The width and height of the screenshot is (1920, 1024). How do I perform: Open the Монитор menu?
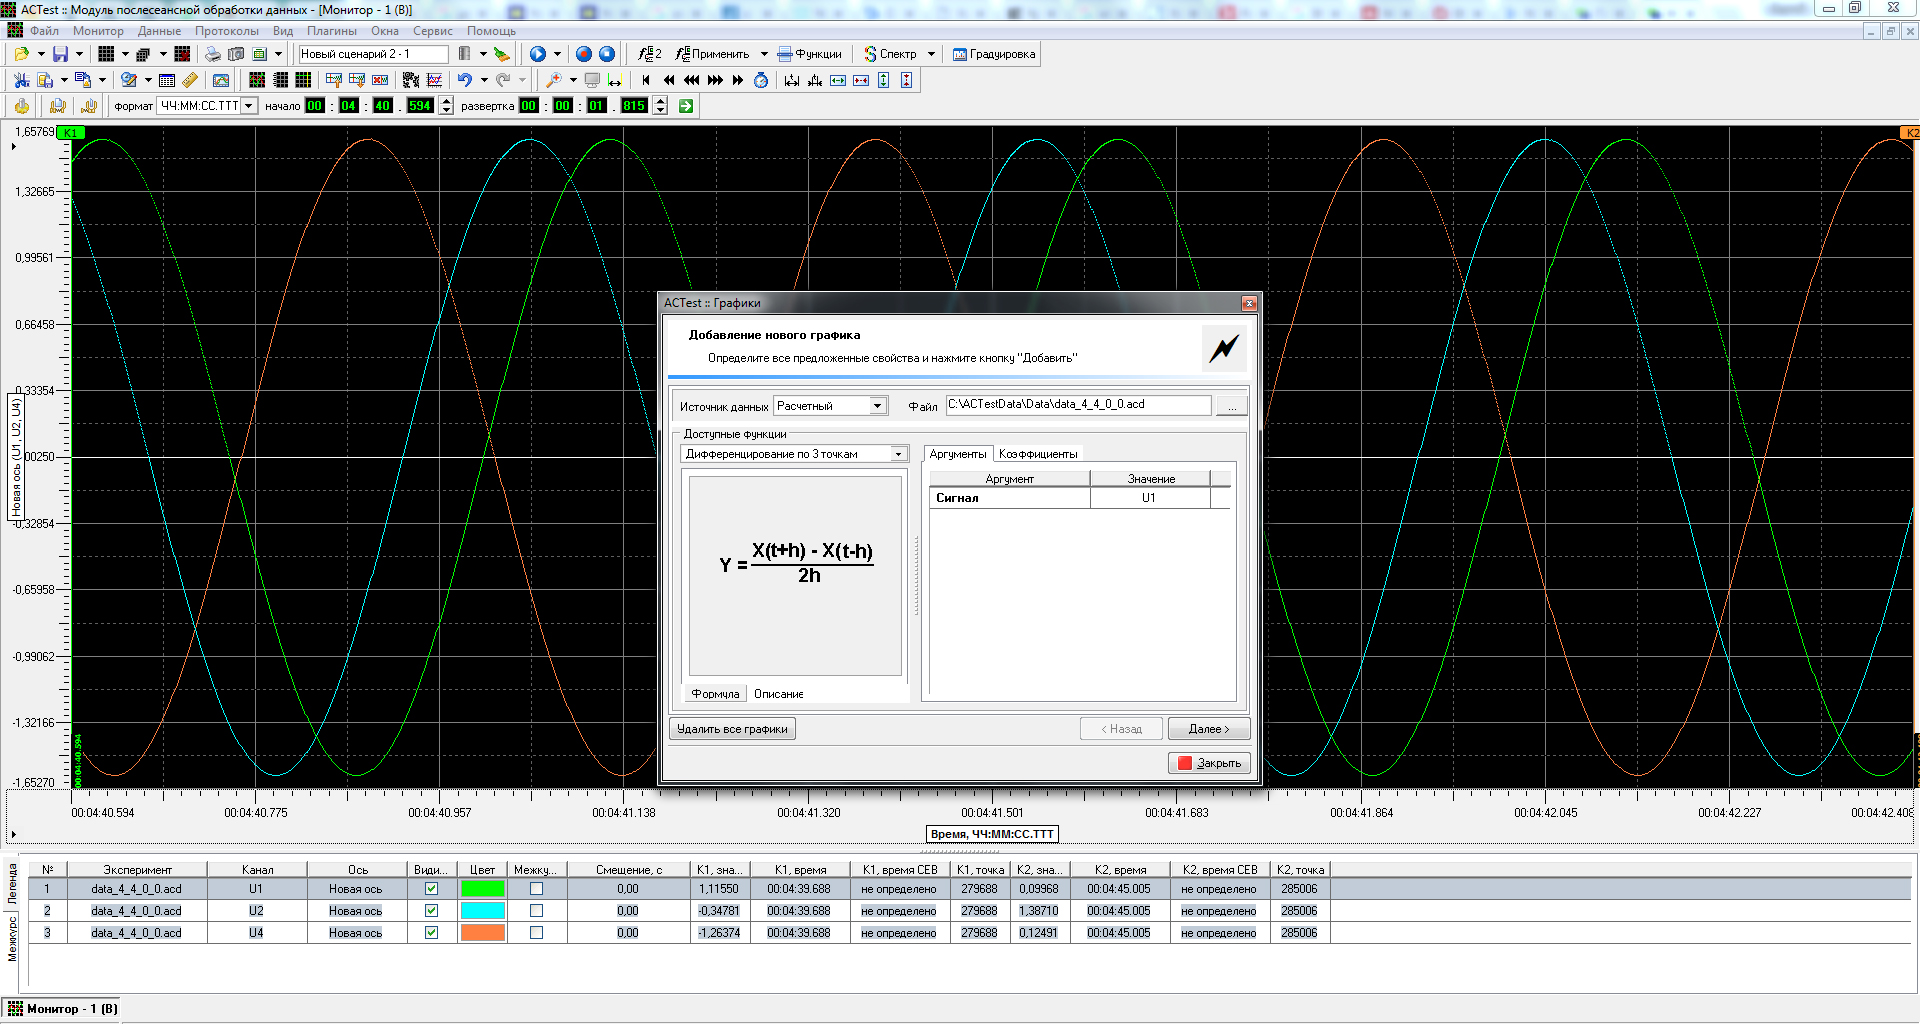tap(98, 31)
